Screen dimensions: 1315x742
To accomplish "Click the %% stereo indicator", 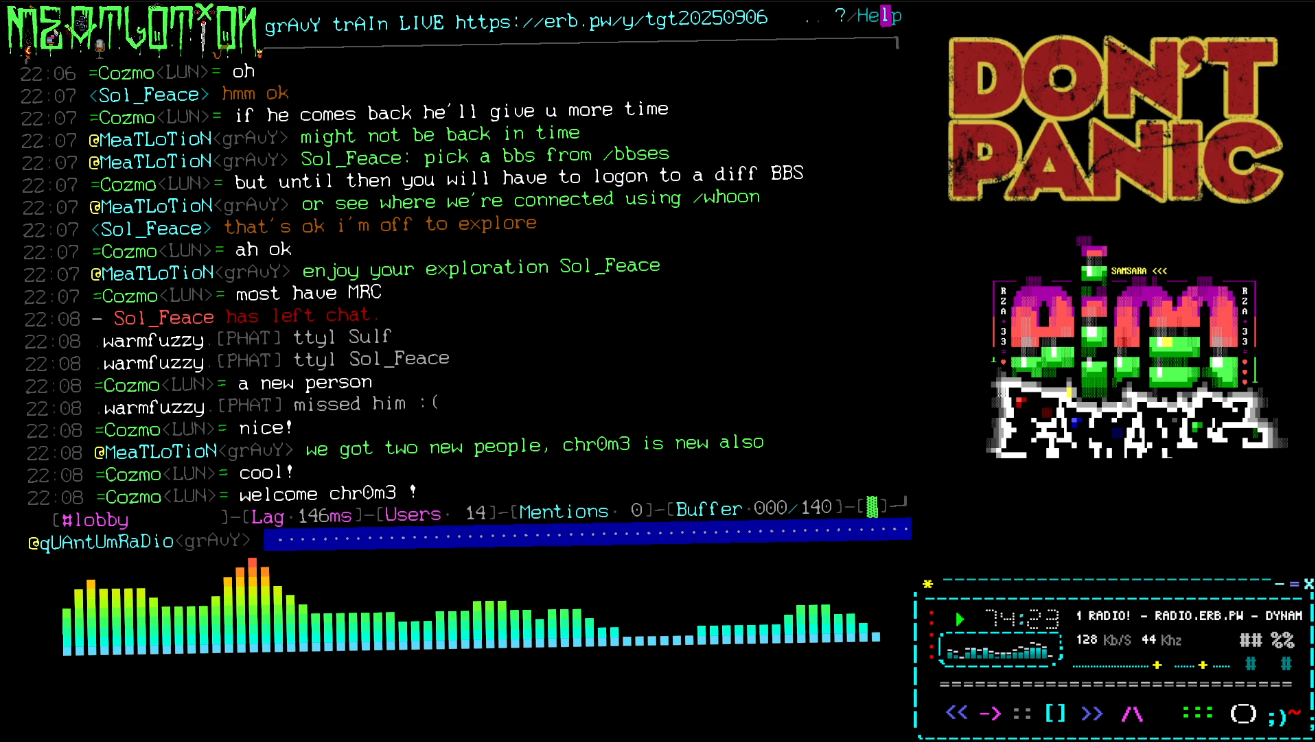I will pos(1283,640).
